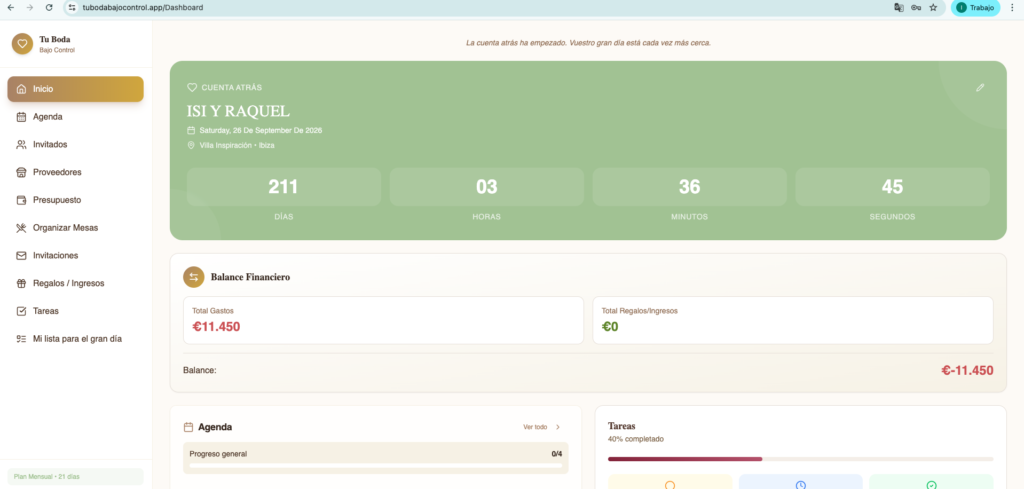Select Presupuesto menu item

[56, 200]
